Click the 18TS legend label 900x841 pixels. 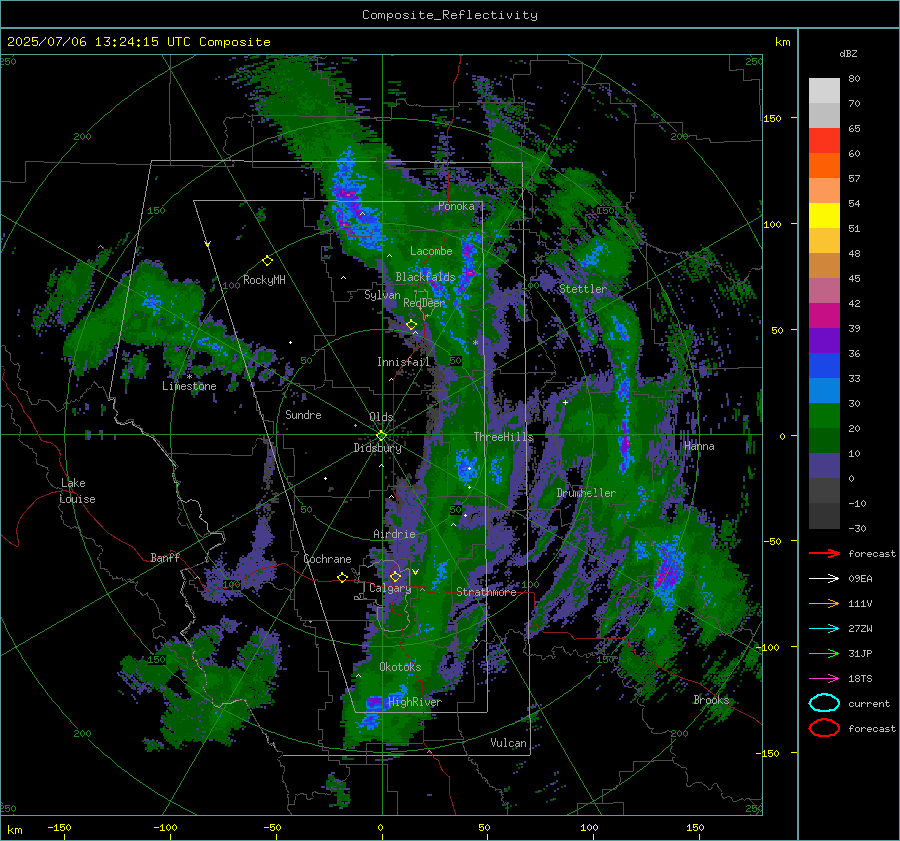[860, 679]
